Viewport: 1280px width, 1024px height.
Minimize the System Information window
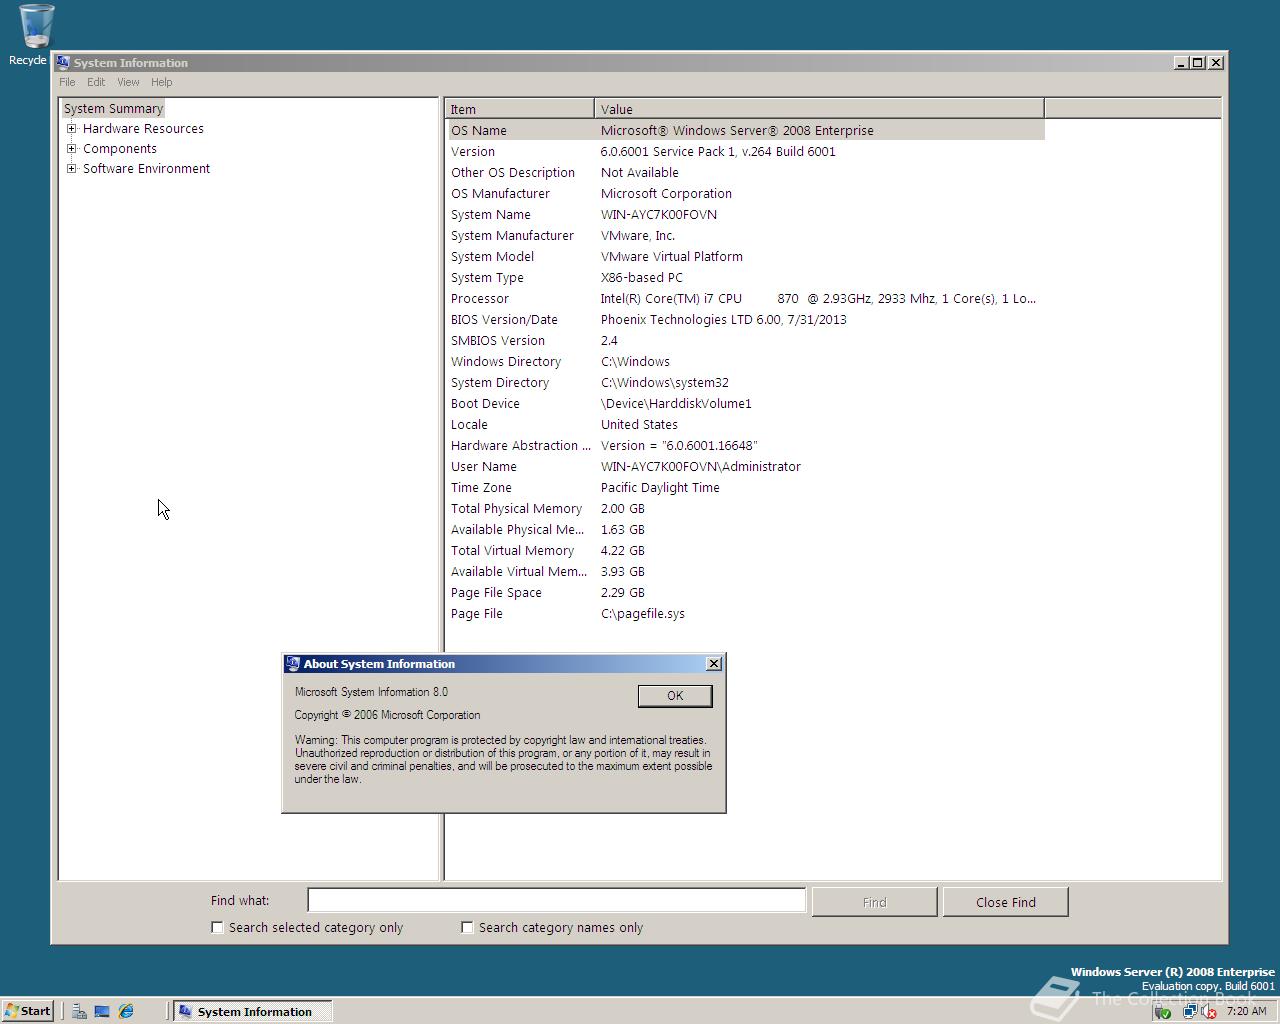coord(1181,62)
